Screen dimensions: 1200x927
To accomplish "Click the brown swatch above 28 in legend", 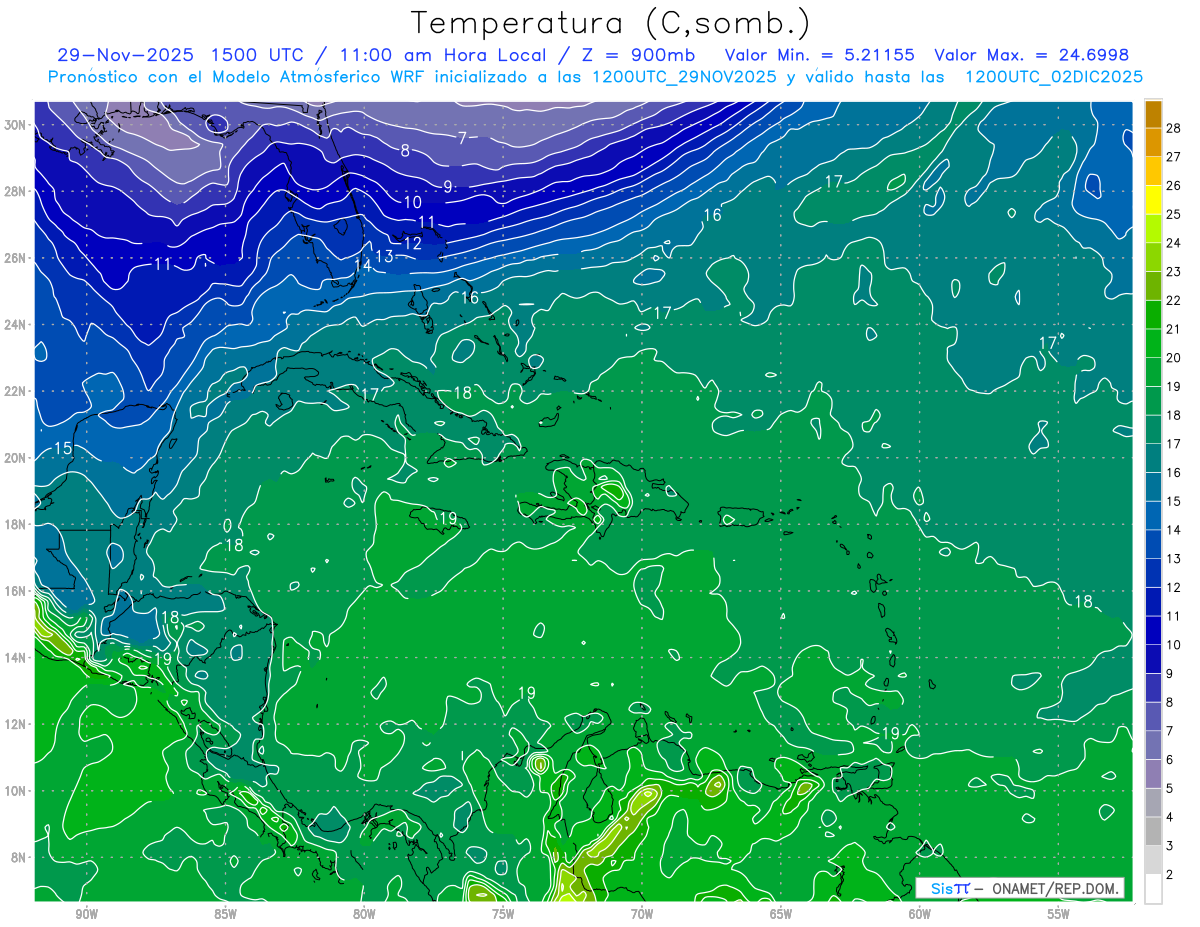I will 1153,114.
